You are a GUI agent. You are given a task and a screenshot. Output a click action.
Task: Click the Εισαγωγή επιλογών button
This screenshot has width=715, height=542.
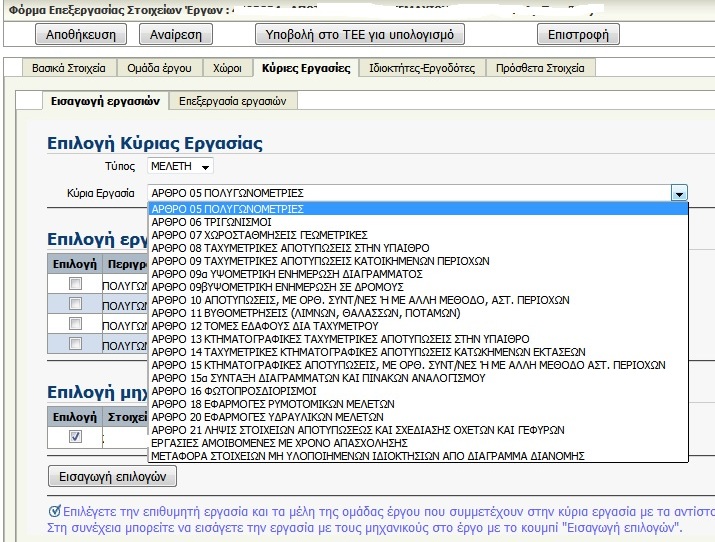click(x=113, y=475)
